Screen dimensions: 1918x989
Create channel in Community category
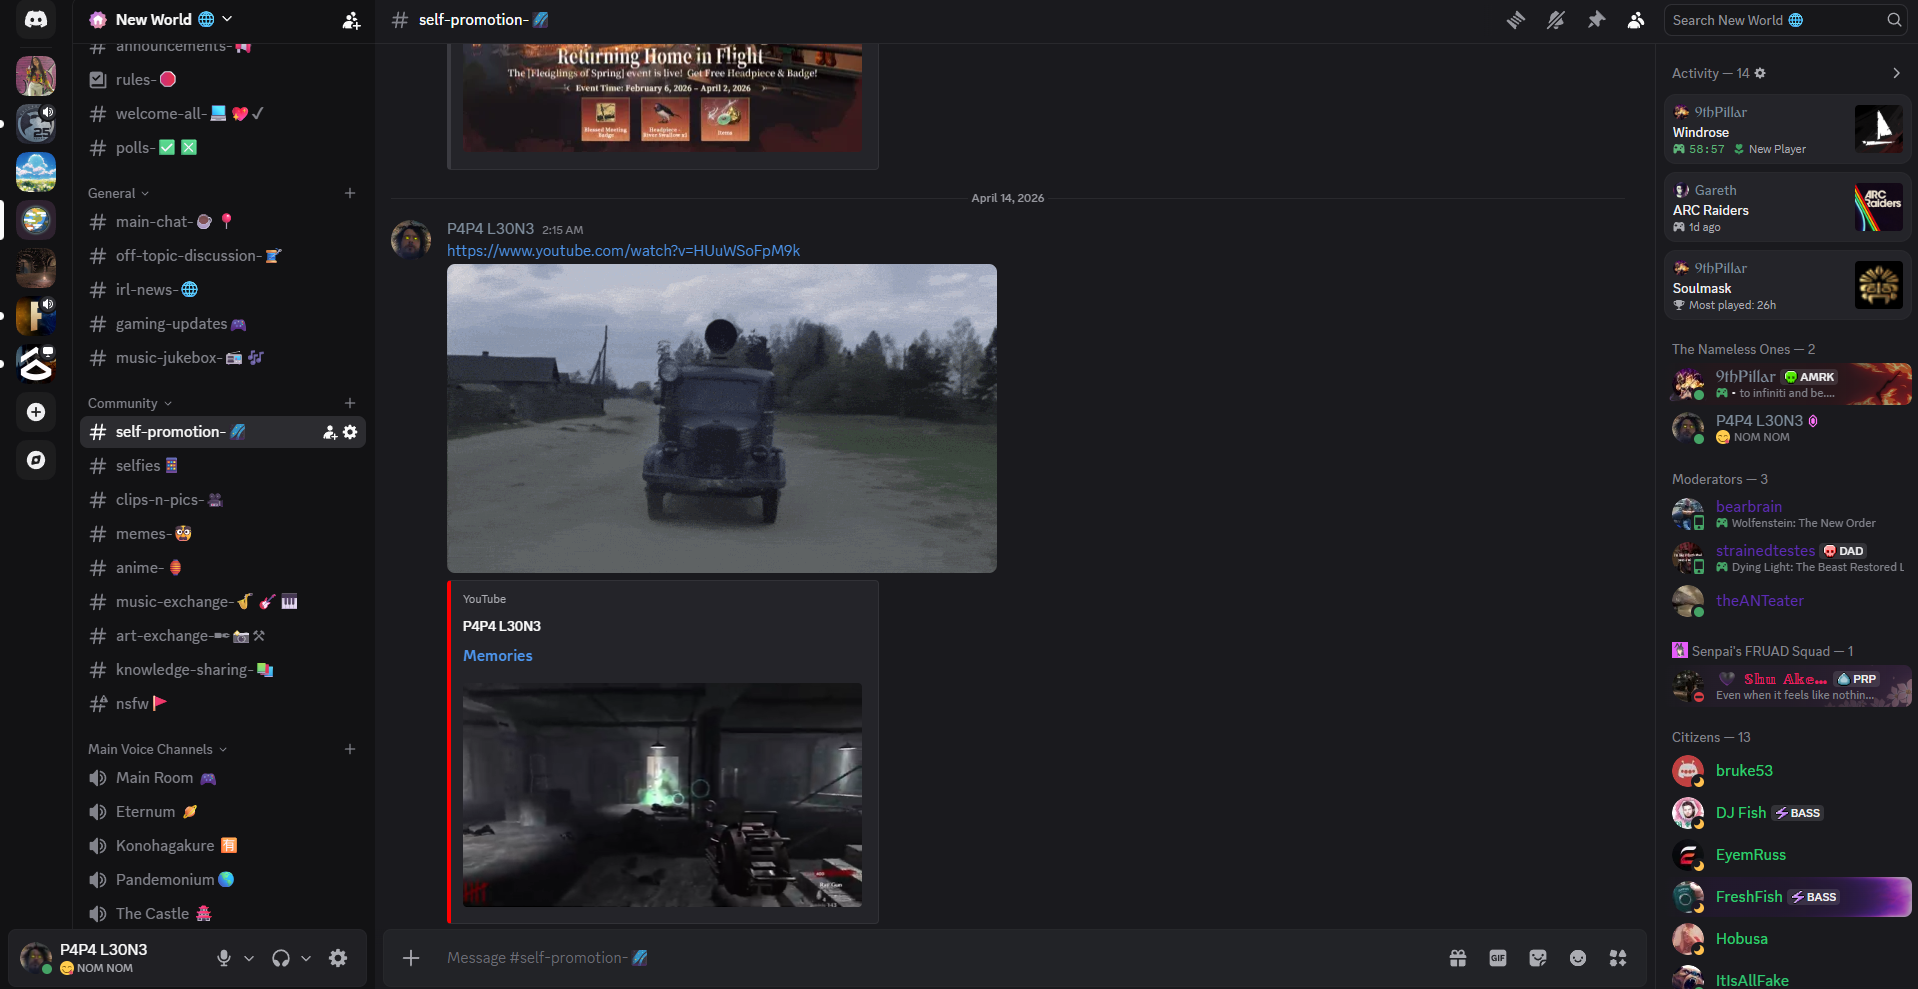(350, 403)
